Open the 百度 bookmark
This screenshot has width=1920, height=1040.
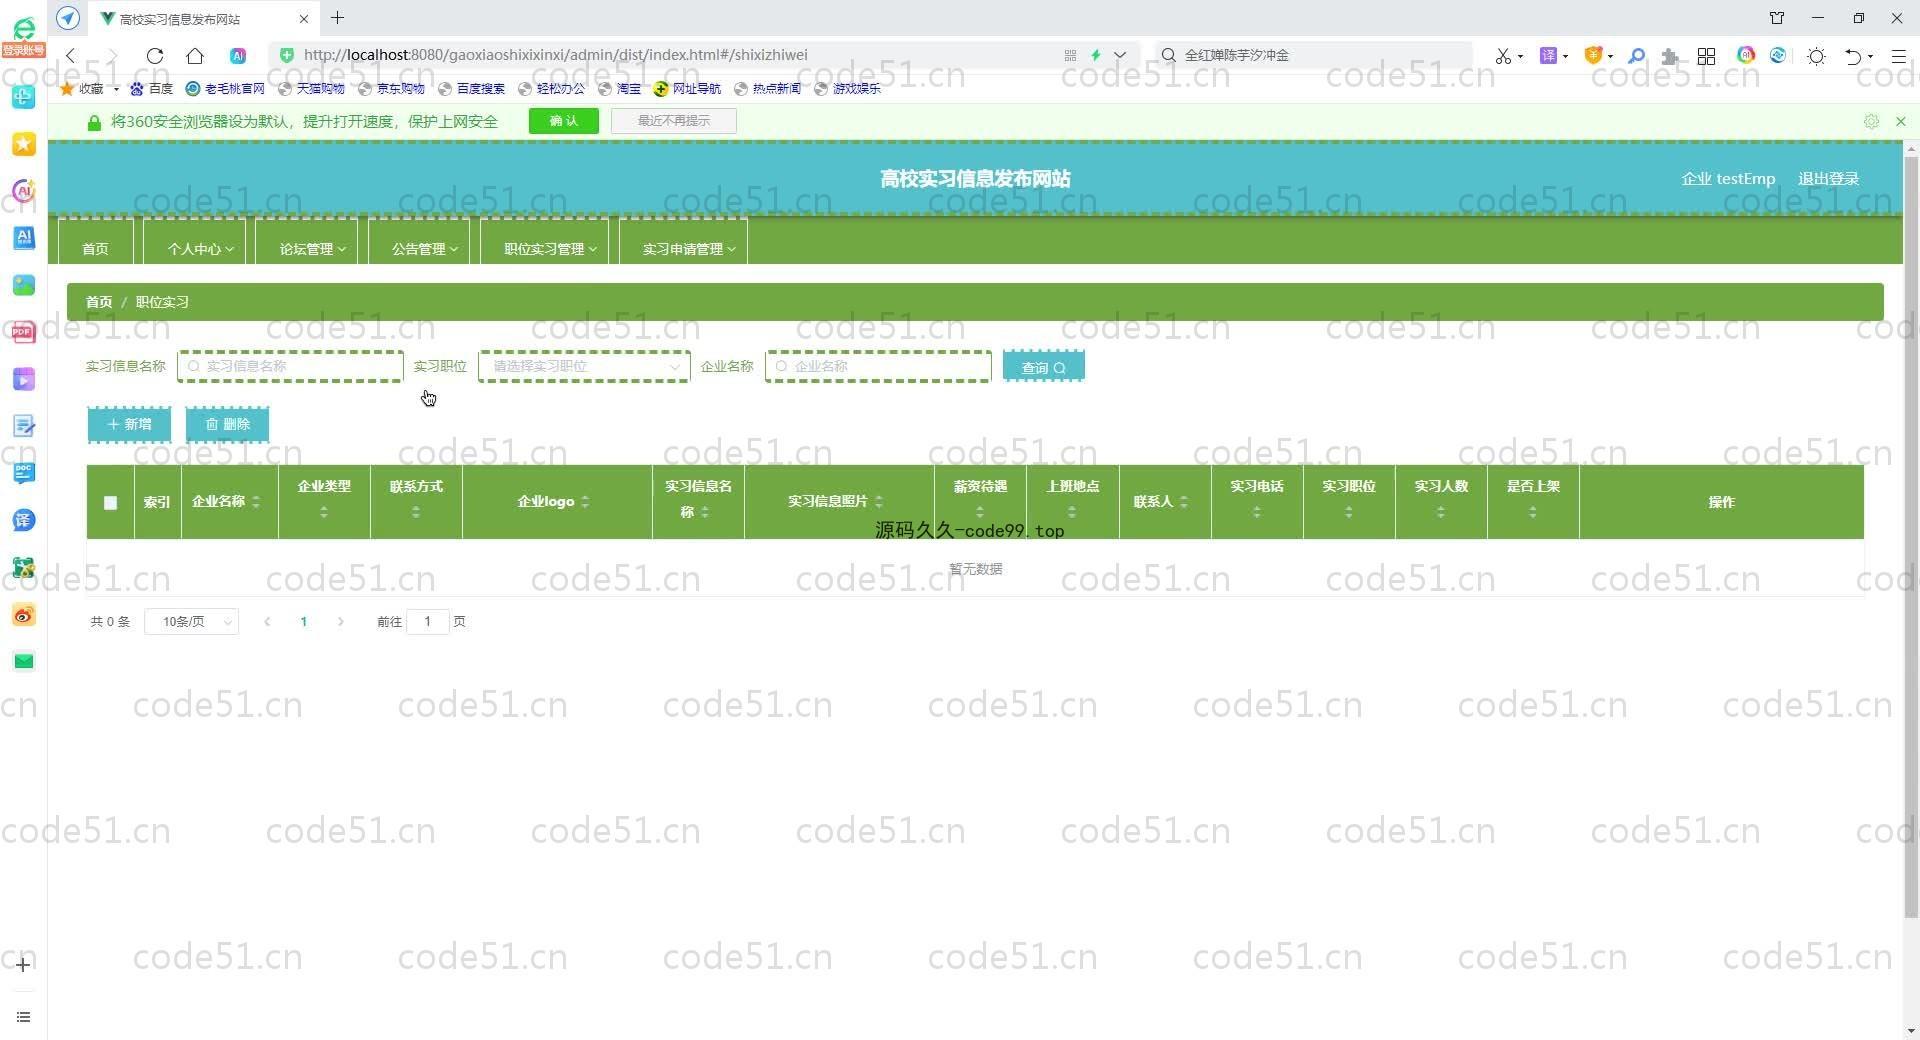pos(152,89)
